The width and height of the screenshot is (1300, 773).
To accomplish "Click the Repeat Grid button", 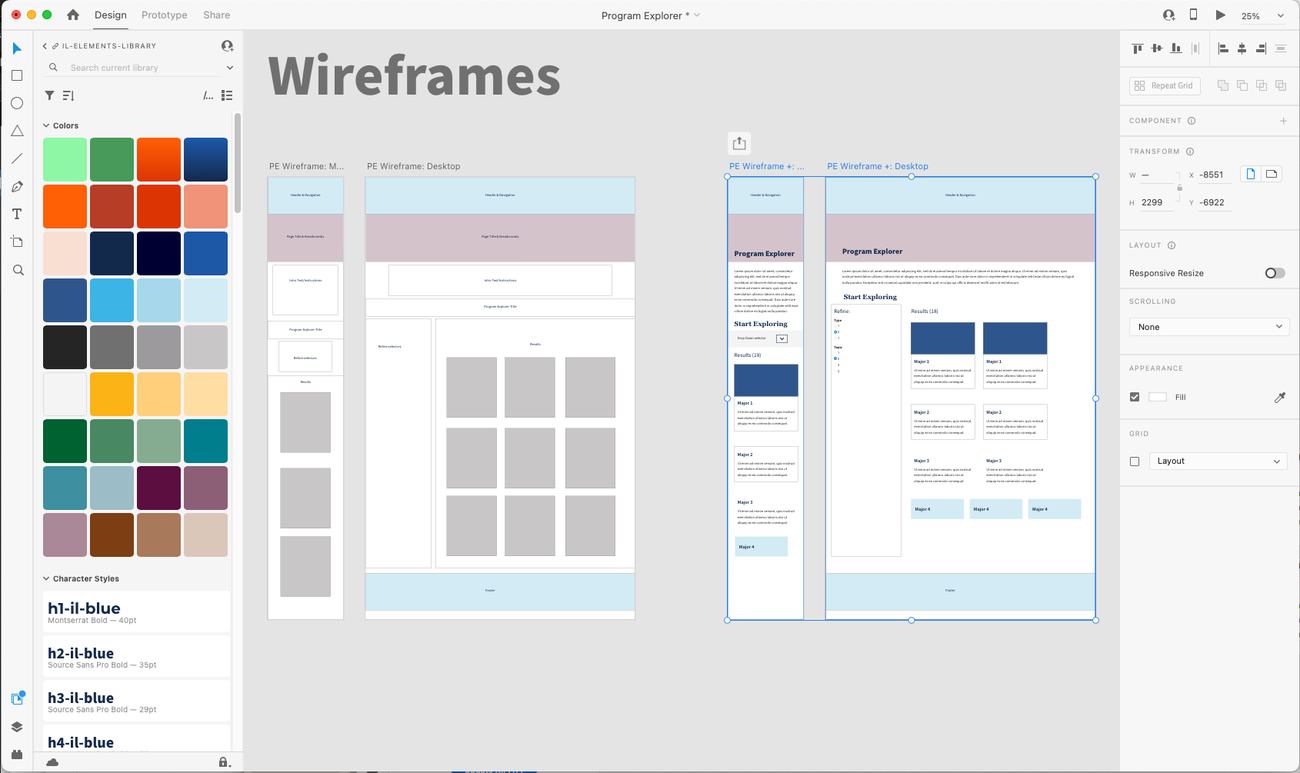I will 1164,86.
